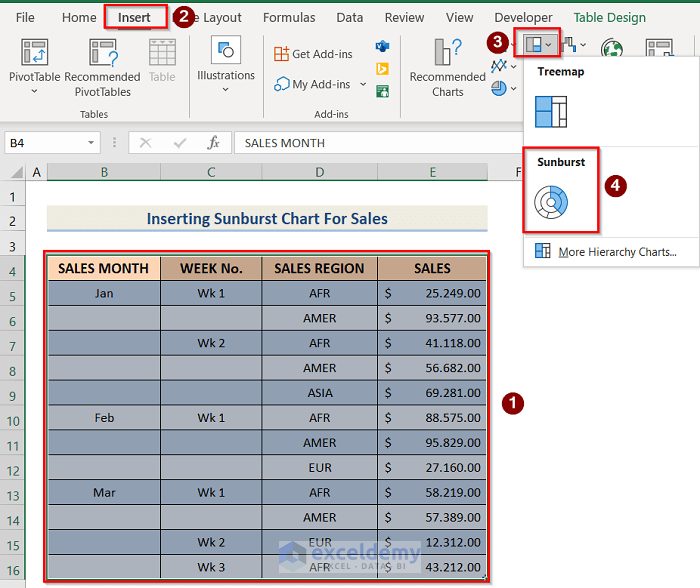Switch to the Insert tab
The height and width of the screenshot is (588, 700).
pyautogui.click(x=134, y=17)
